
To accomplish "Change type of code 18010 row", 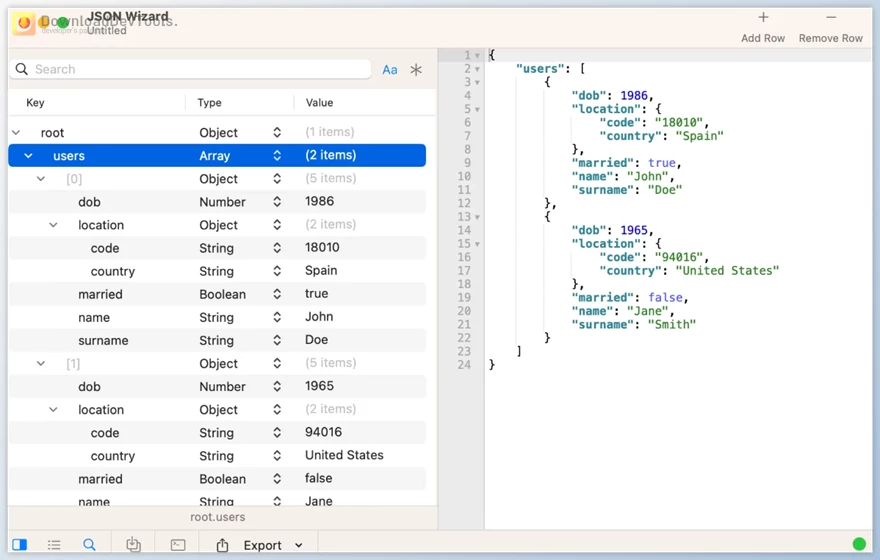I will pyautogui.click(x=277, y=247).
